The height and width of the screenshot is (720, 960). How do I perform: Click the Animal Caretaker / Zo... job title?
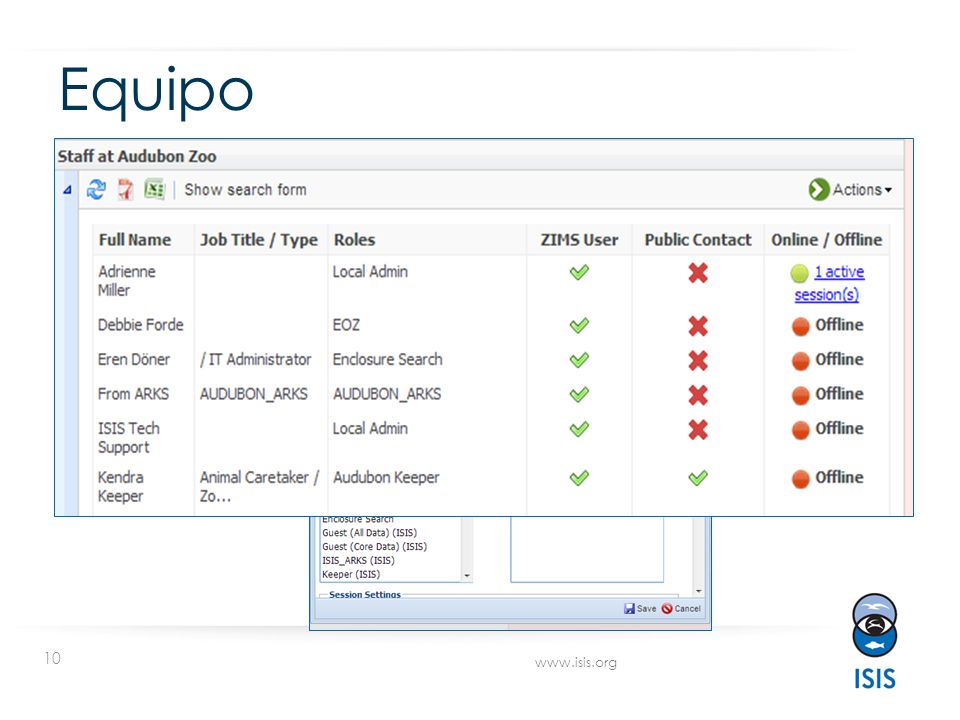click(260, 487)
